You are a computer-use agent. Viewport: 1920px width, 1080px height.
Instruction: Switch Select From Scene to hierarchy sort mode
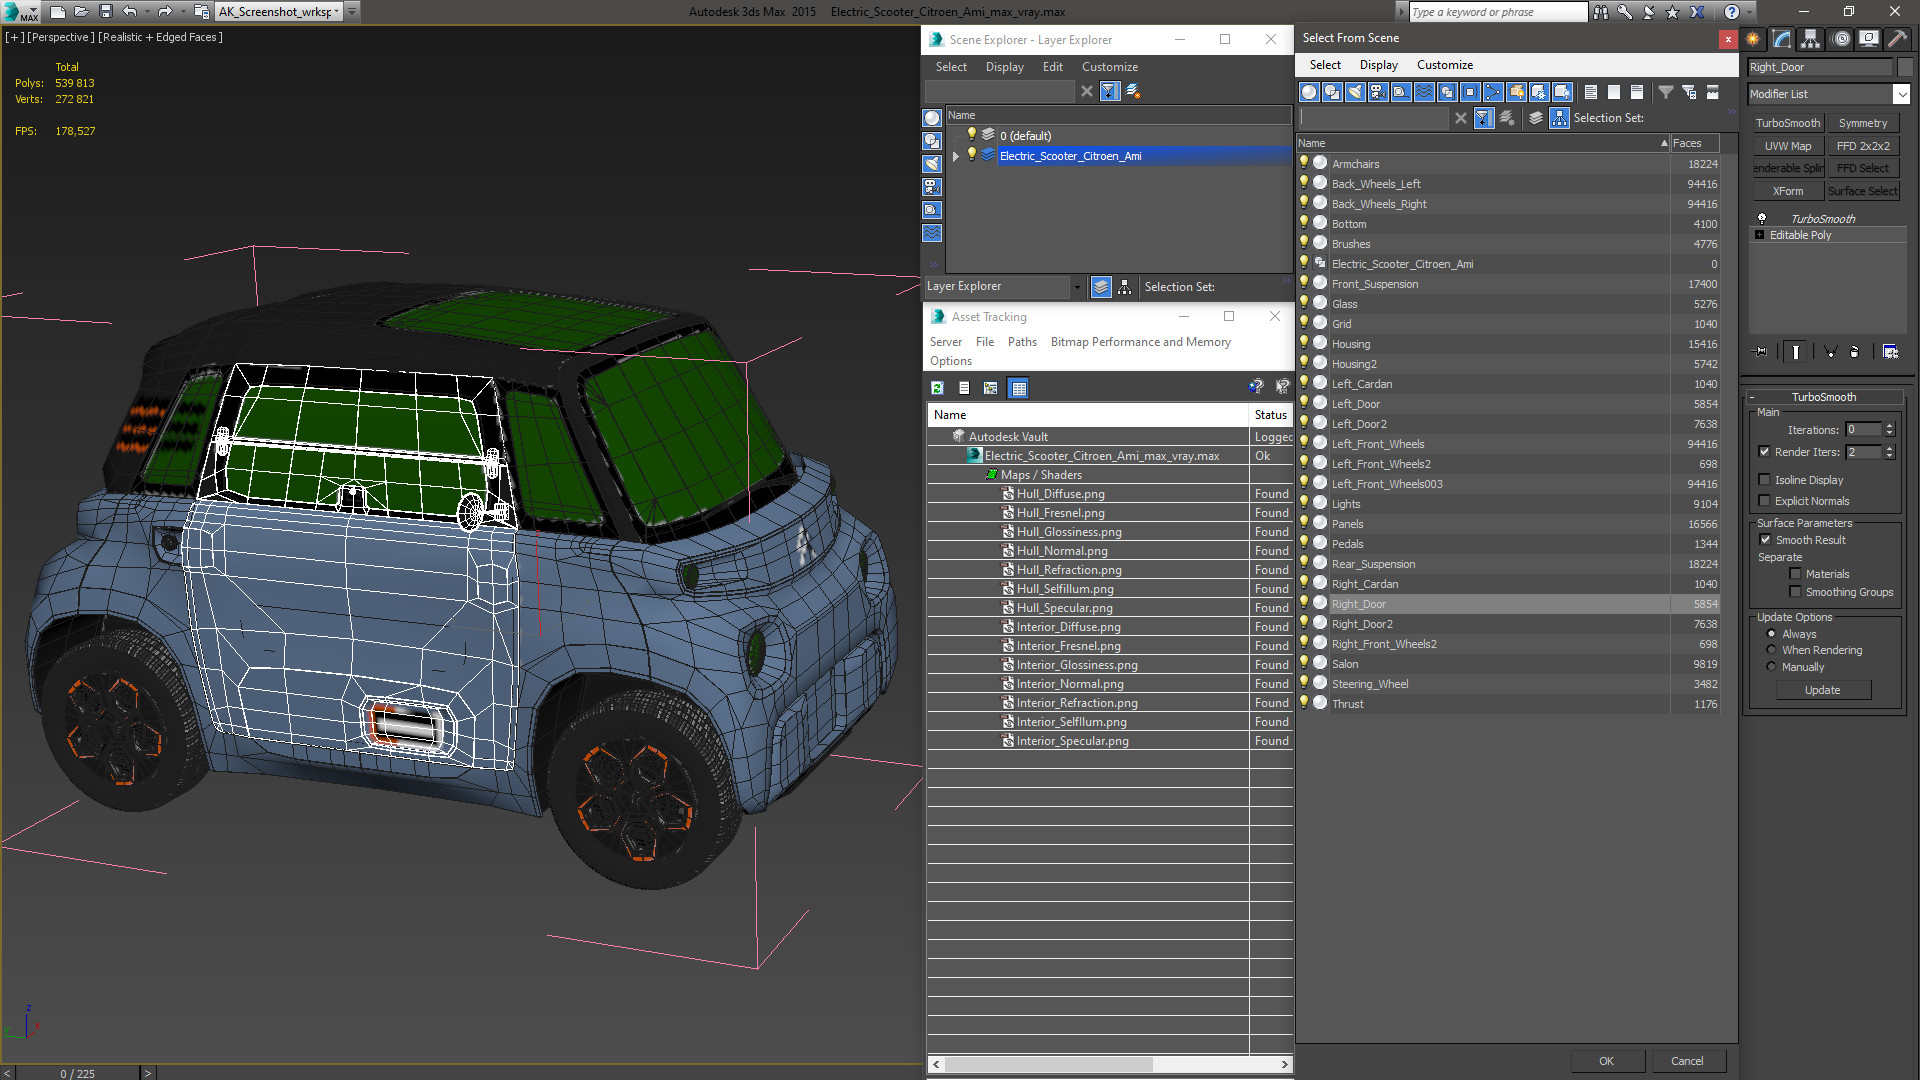1560,118
